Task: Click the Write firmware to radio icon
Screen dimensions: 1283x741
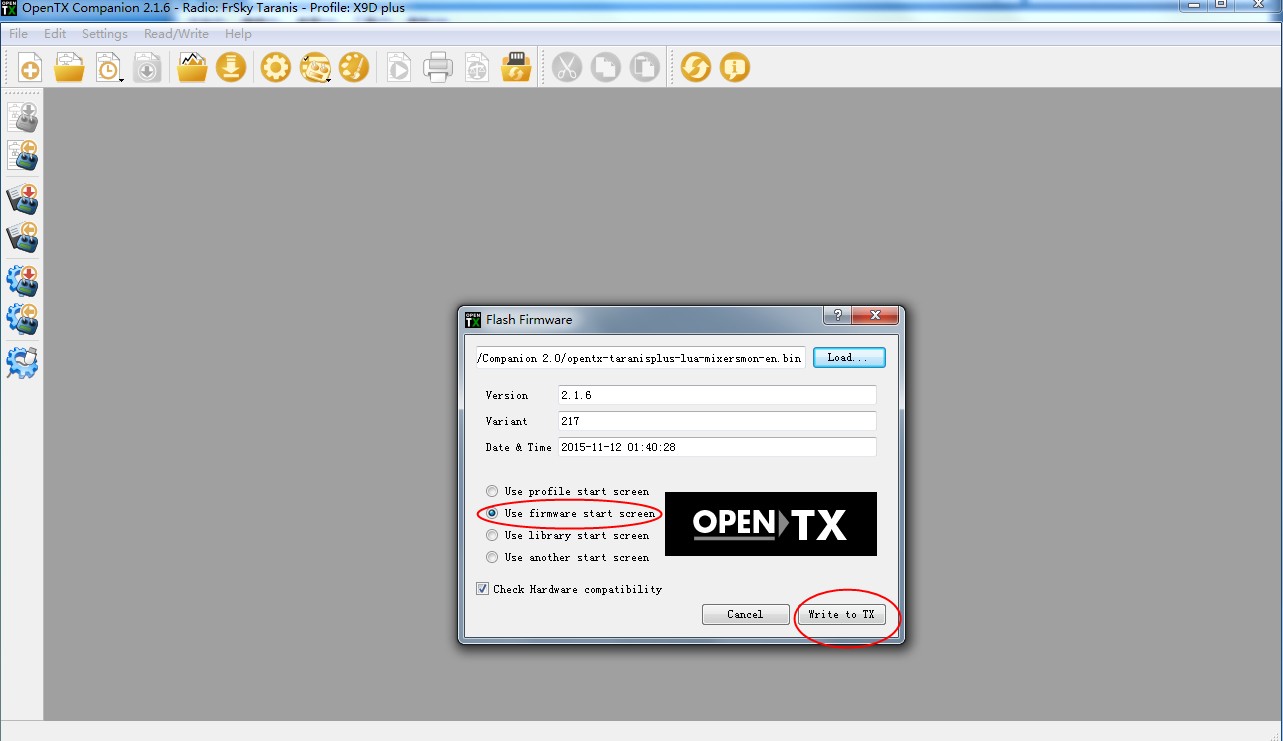Action: (x=22, y=199)
